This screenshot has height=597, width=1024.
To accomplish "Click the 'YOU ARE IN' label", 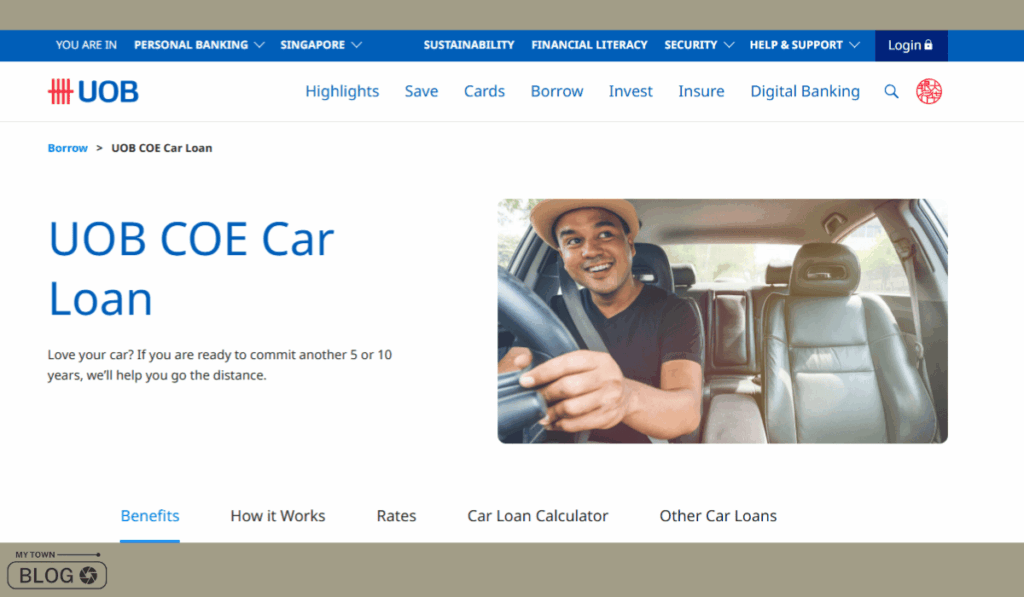I will click(x=86, y=45).
